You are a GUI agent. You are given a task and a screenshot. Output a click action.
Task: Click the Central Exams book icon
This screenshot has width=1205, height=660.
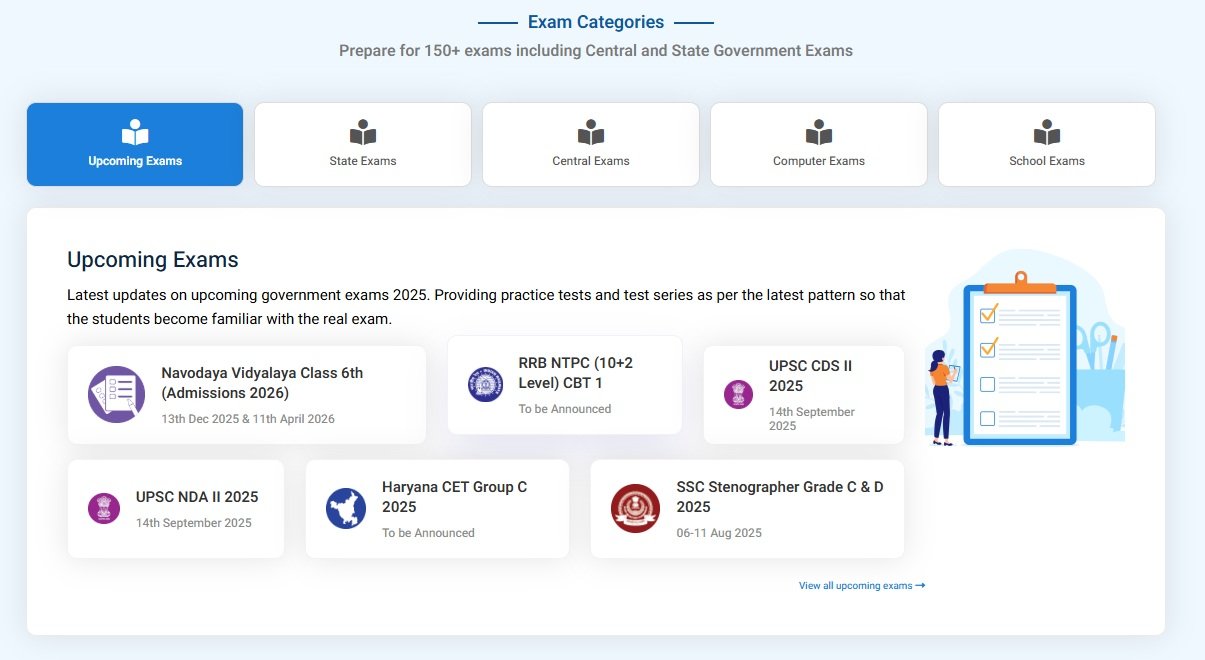point(591,132)
